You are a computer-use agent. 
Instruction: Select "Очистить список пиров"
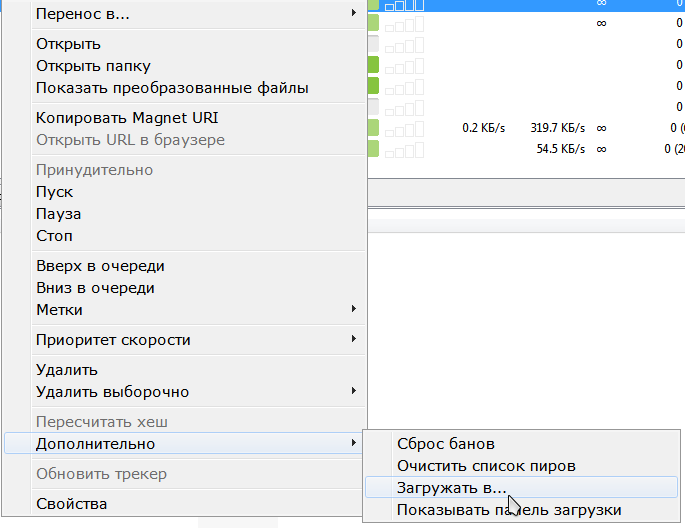(x=486, y=466)
